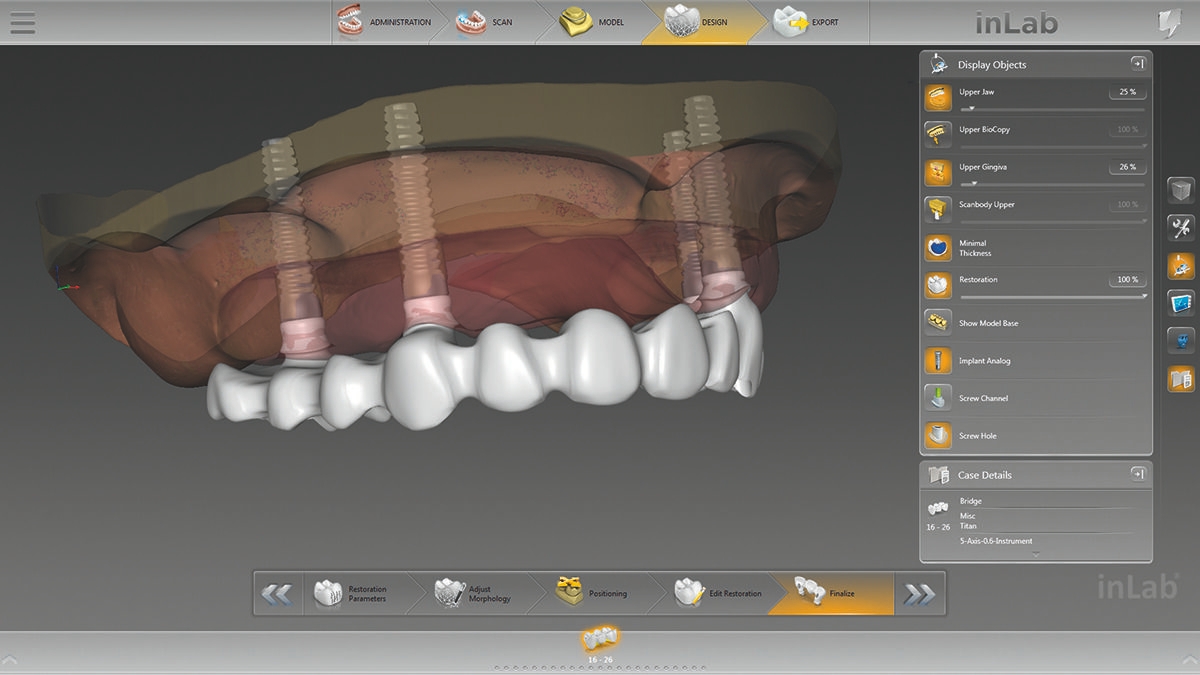
Task: Collapse the Display Objects panel
Action: click(x=1138, y=63)
